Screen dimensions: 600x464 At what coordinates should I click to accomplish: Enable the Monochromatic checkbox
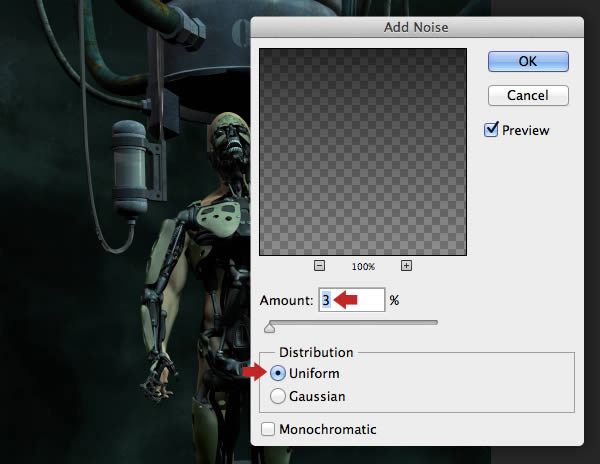(x=267, y=429)
